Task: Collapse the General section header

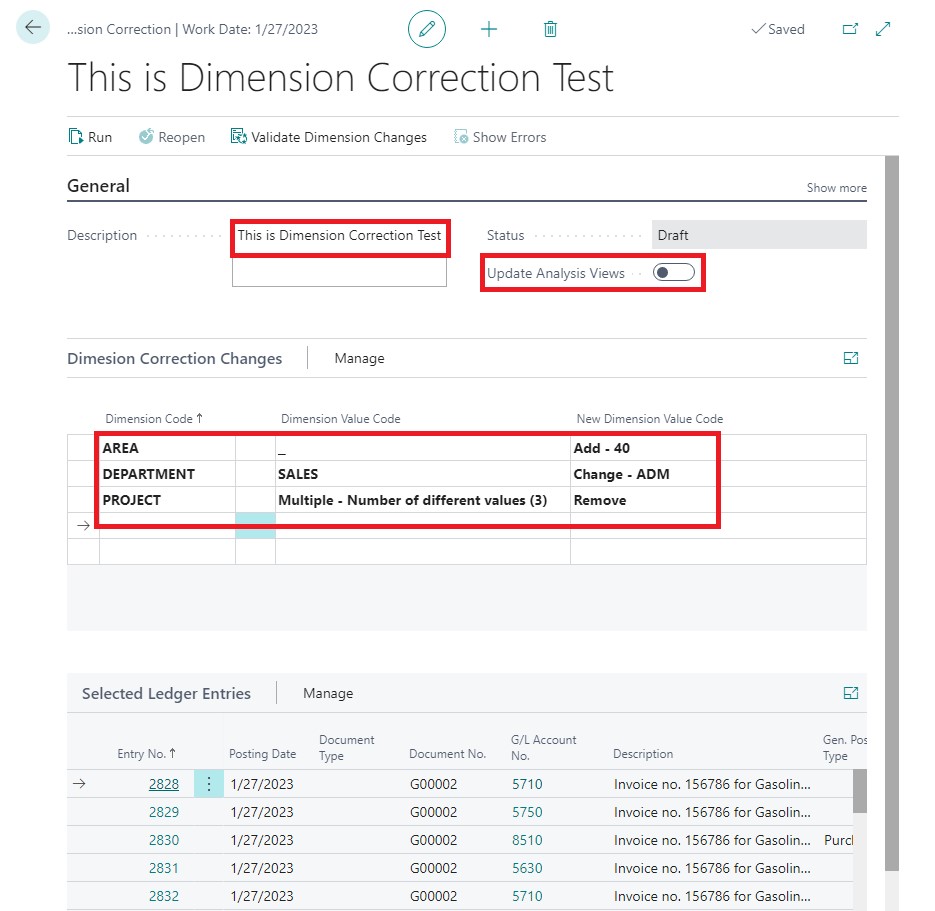Action: coord(98,186)
